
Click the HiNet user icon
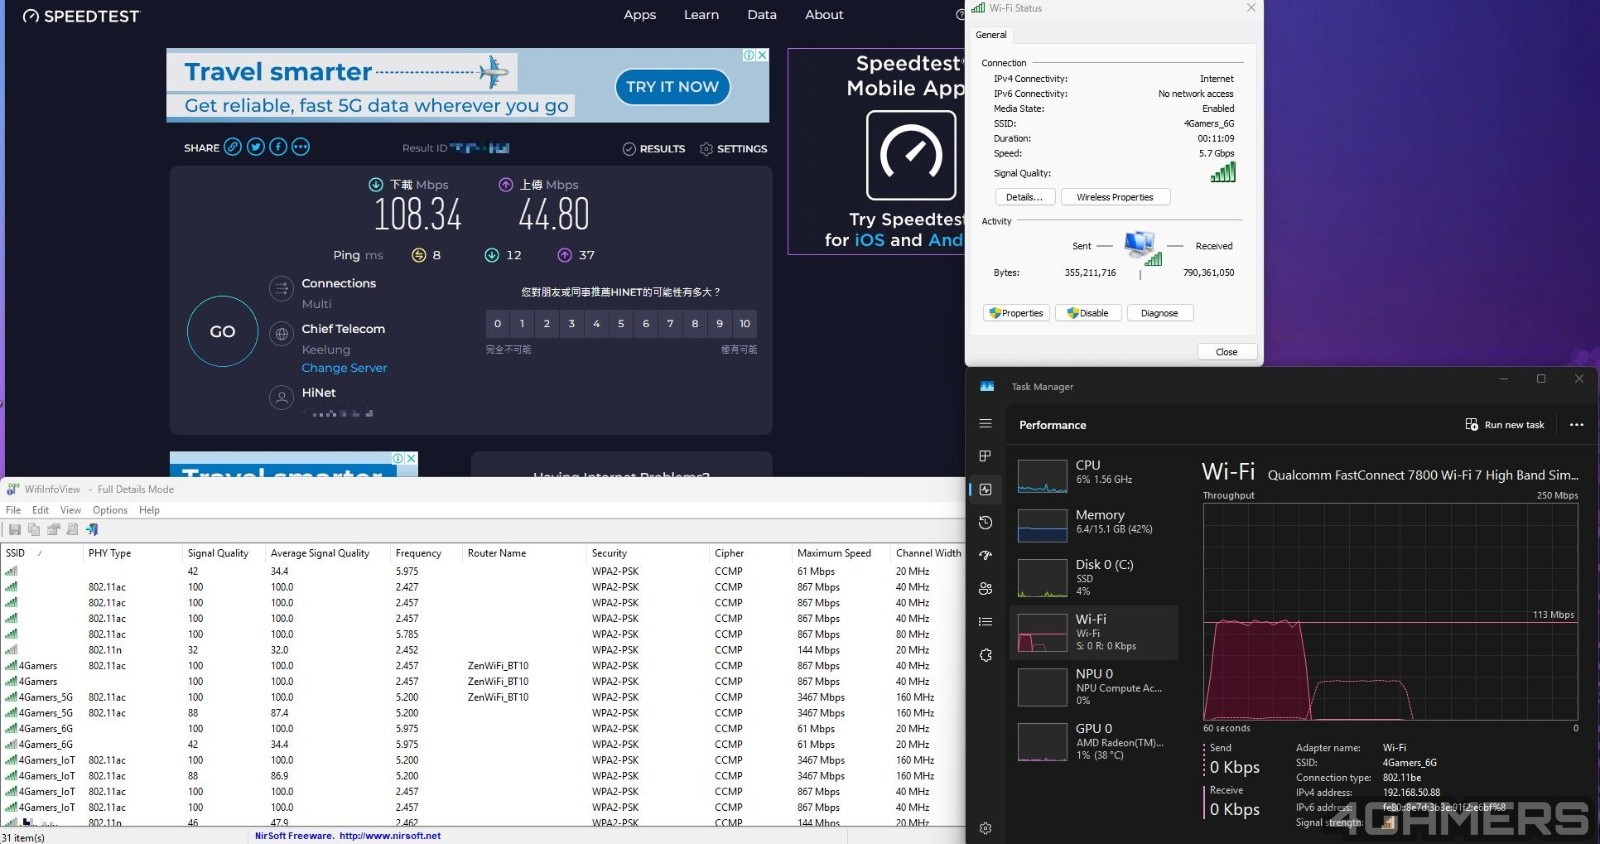[281, 398]
